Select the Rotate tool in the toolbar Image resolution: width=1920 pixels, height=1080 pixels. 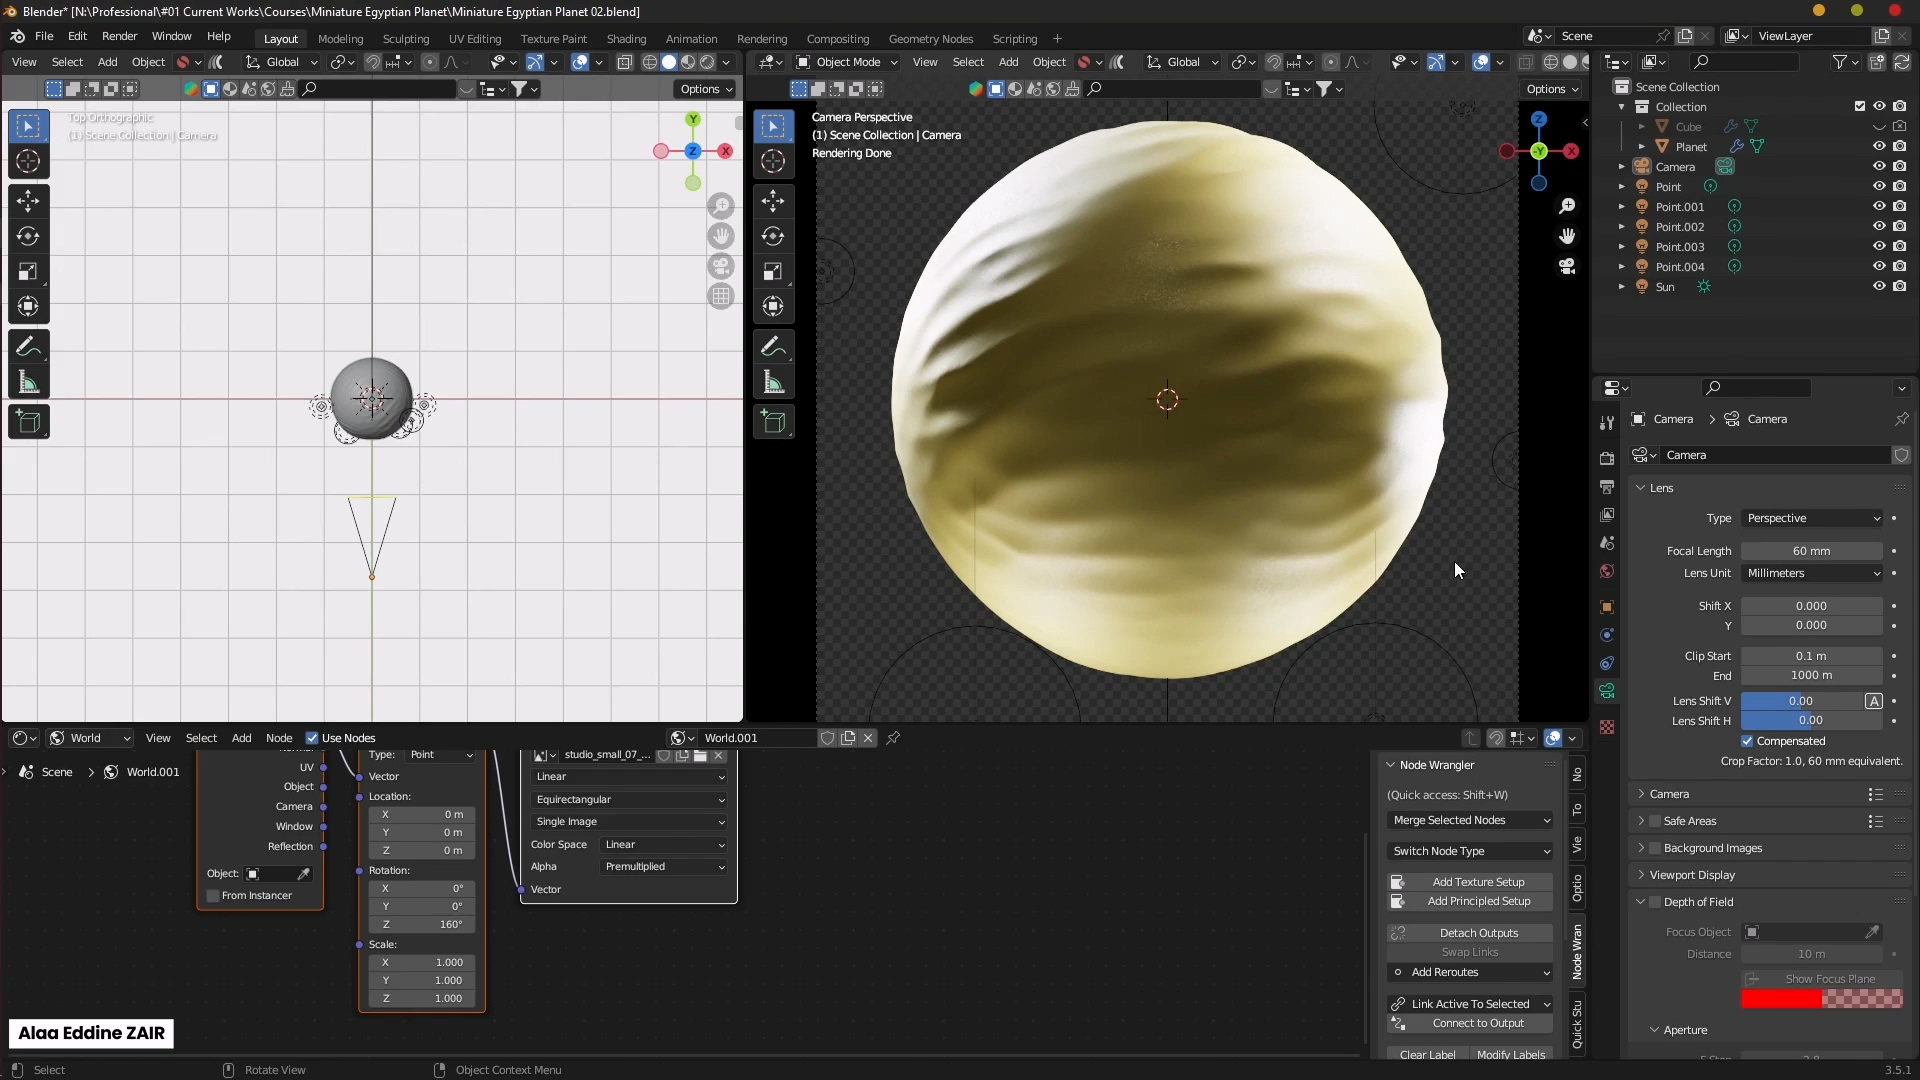28,236
